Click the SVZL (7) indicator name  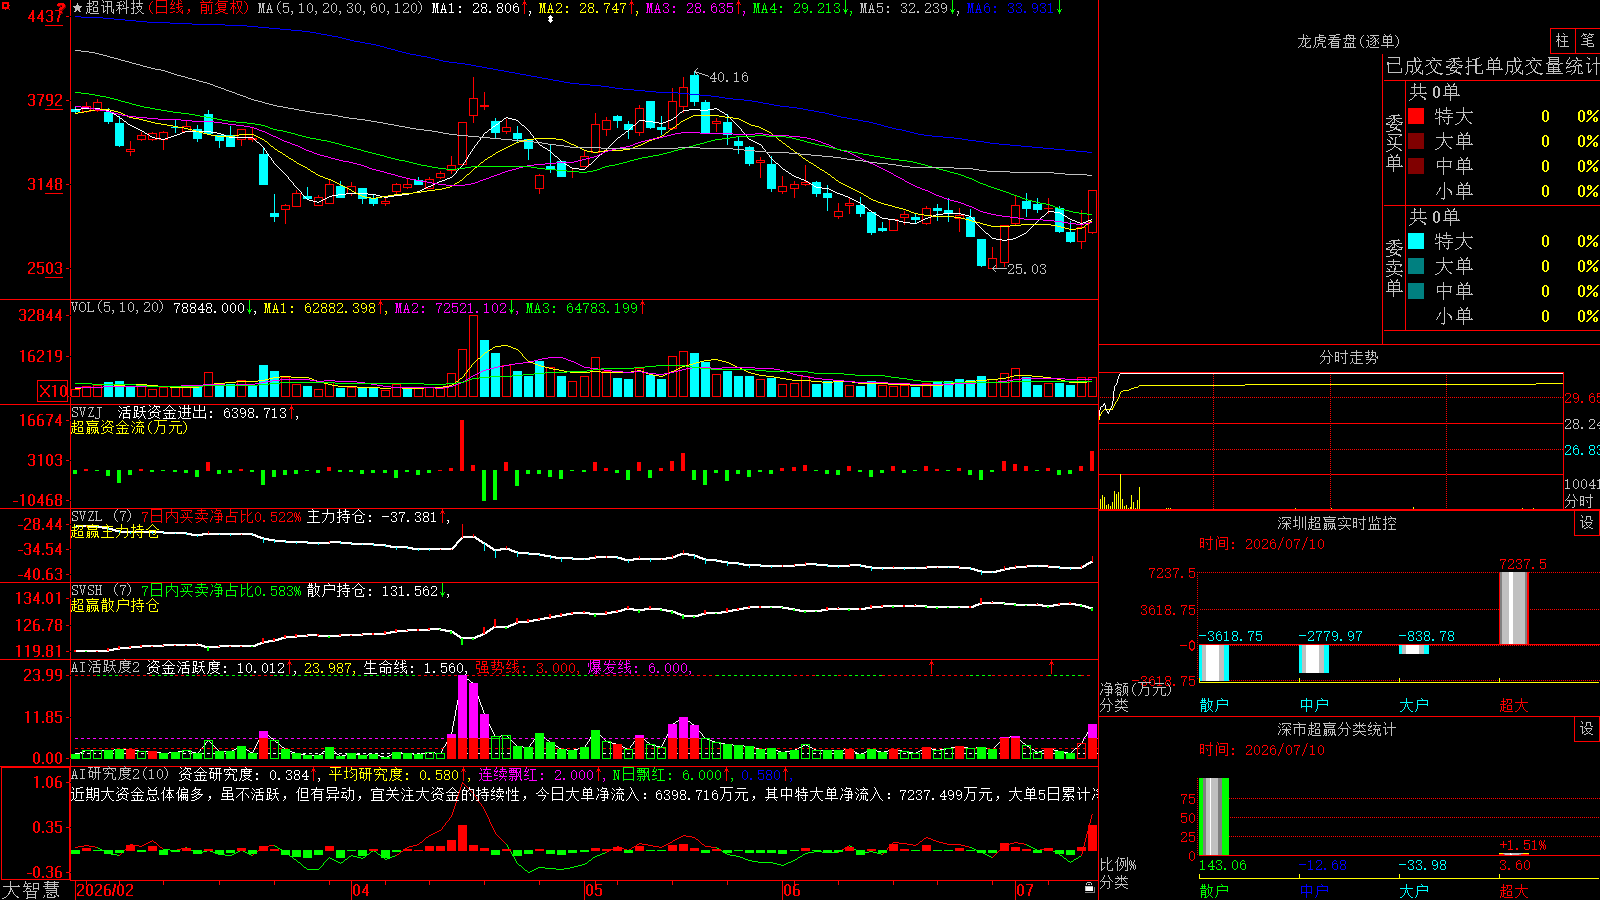click(x=101, y=517)
